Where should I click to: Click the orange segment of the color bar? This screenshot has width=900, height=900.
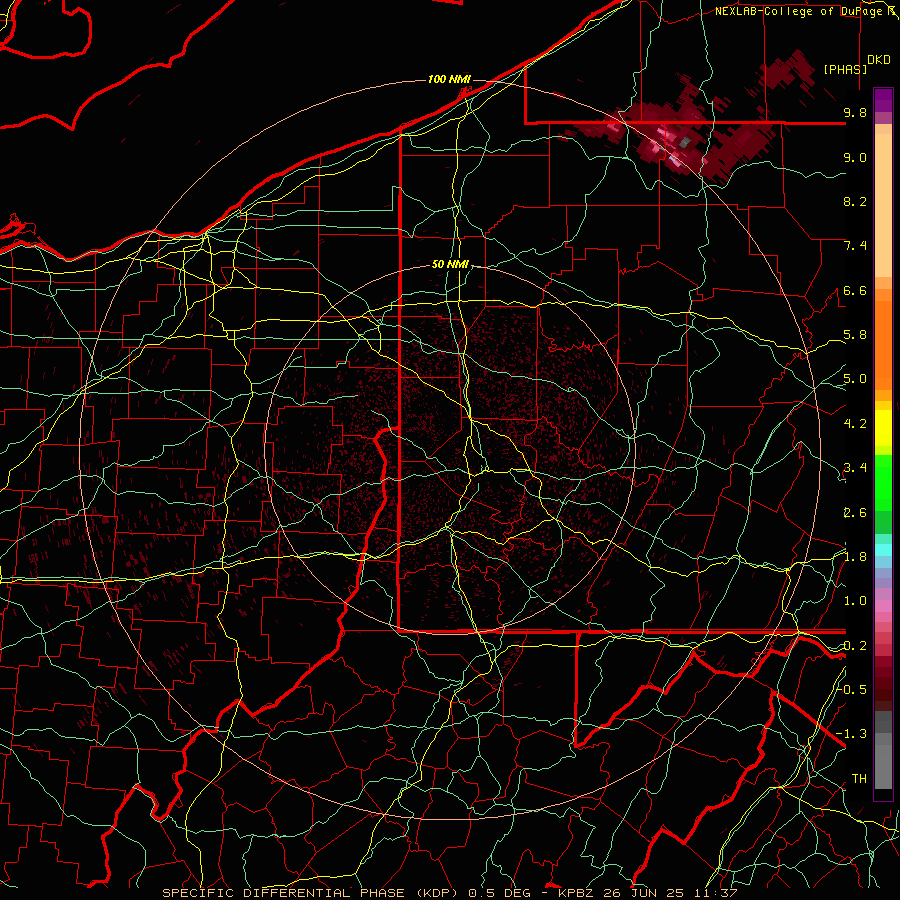coord(883,345)
